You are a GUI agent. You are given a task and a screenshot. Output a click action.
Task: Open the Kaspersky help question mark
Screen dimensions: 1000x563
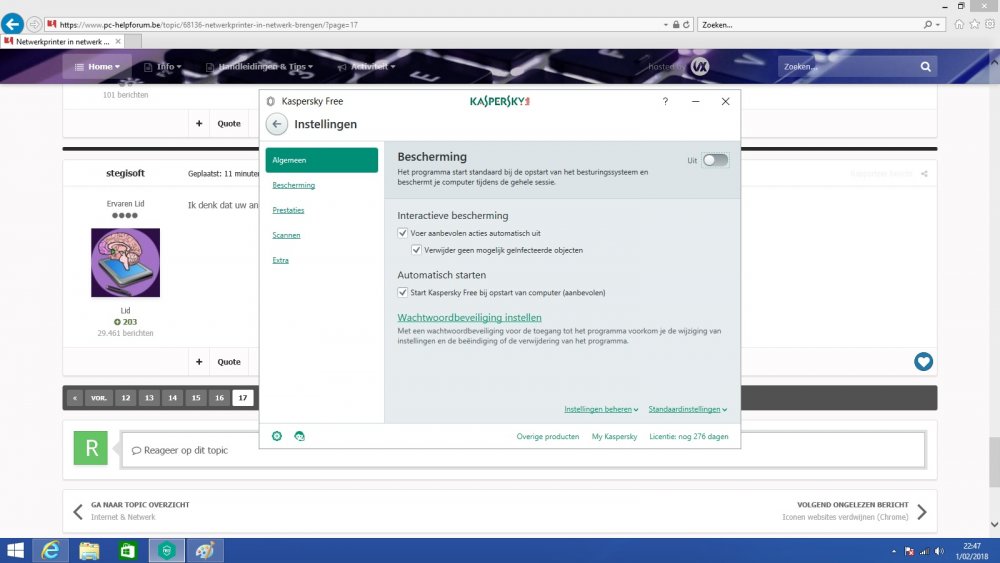pos(665,101)
